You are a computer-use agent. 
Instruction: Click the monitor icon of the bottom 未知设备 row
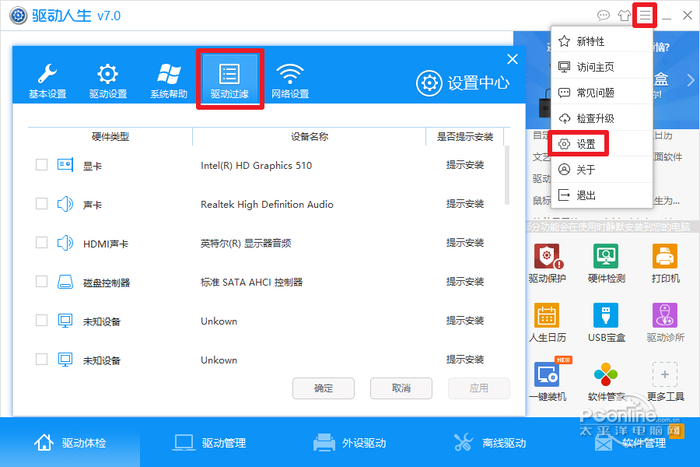pyautogui.click(x=65, y=359)
